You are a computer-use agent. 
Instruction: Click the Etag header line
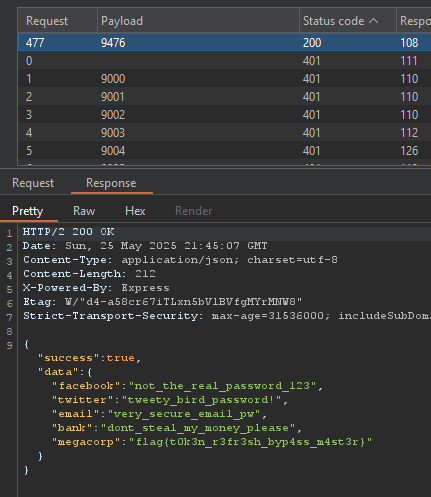(x=162, y=302)
